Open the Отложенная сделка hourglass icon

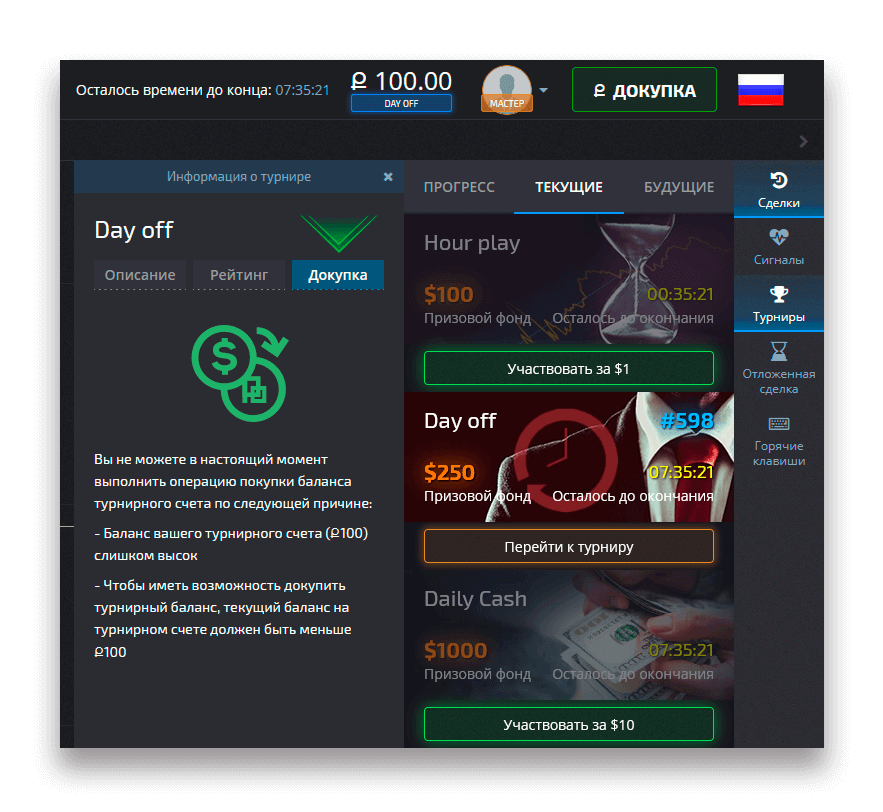778,351
